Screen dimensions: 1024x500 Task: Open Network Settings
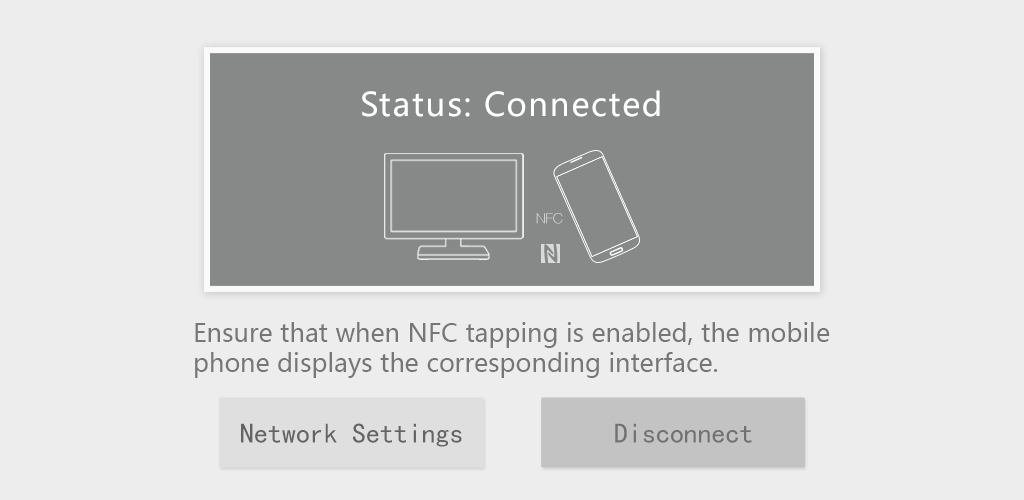(x=352, y=433)
